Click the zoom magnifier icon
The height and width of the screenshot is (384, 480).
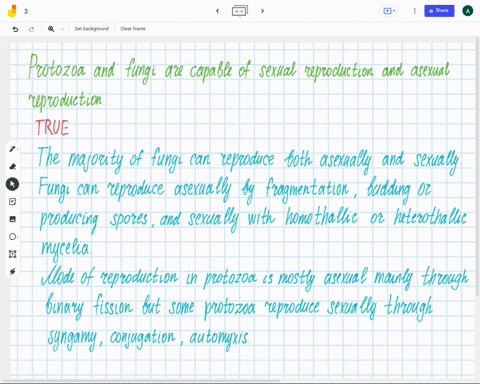(51, 29)
